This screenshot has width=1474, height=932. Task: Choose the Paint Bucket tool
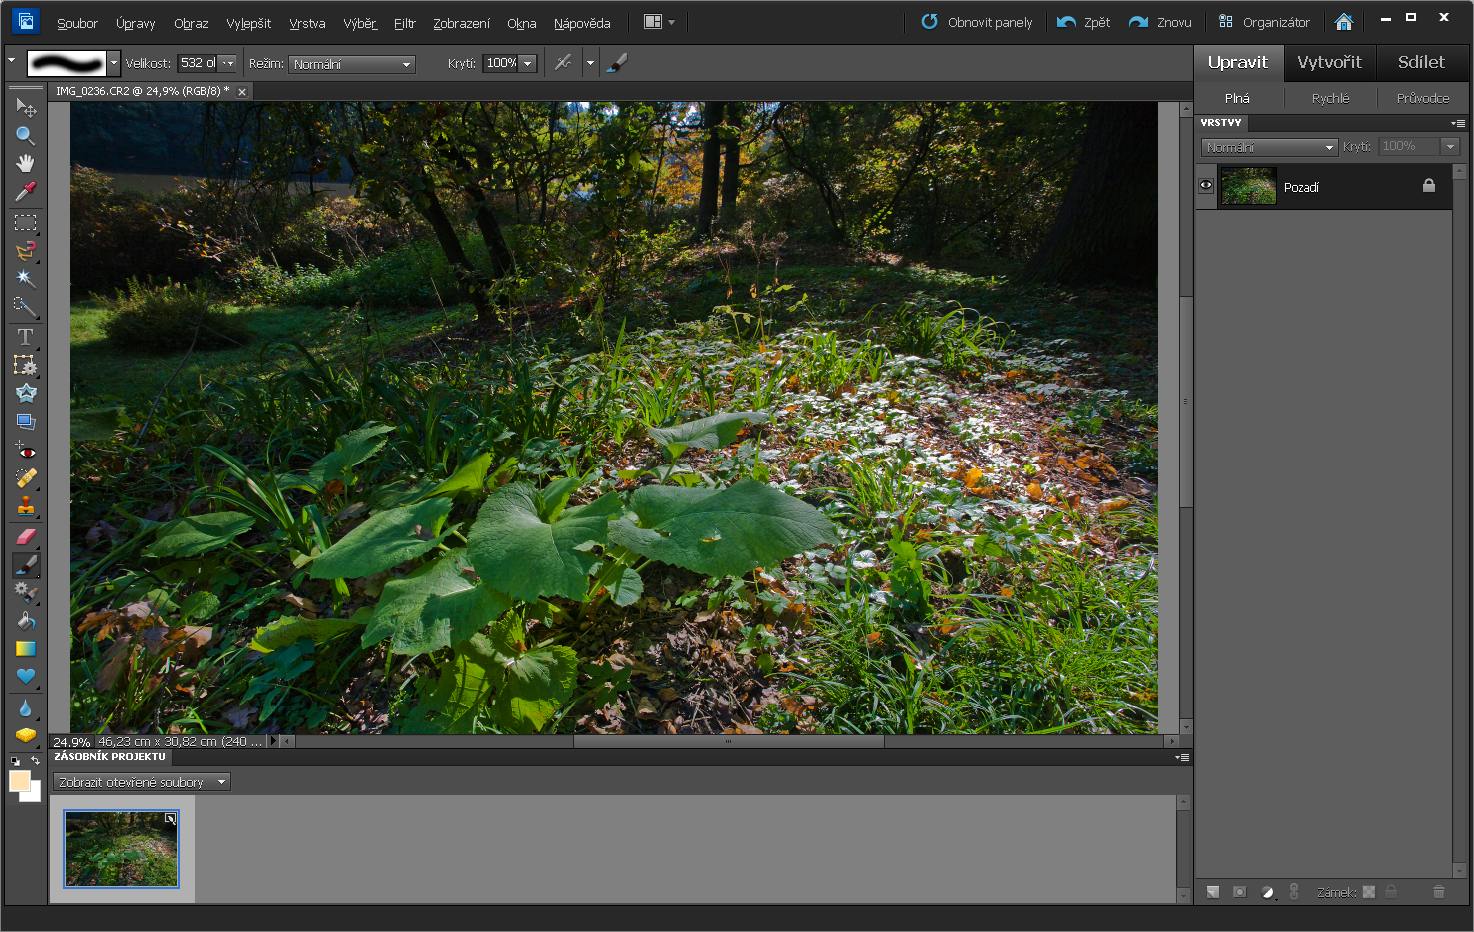click(x=25, y=620)
